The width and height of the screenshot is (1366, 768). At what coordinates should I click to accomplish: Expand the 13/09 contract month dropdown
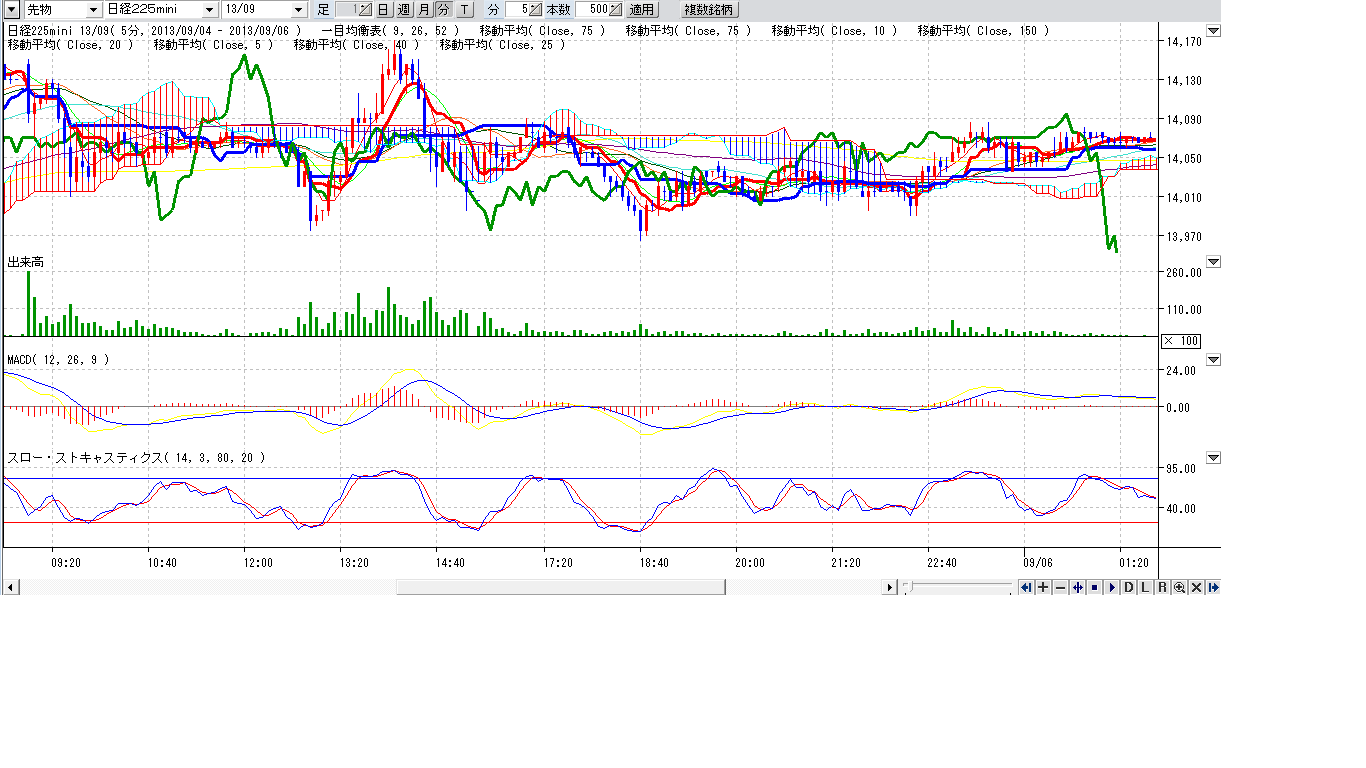click(x=299, y=9)
